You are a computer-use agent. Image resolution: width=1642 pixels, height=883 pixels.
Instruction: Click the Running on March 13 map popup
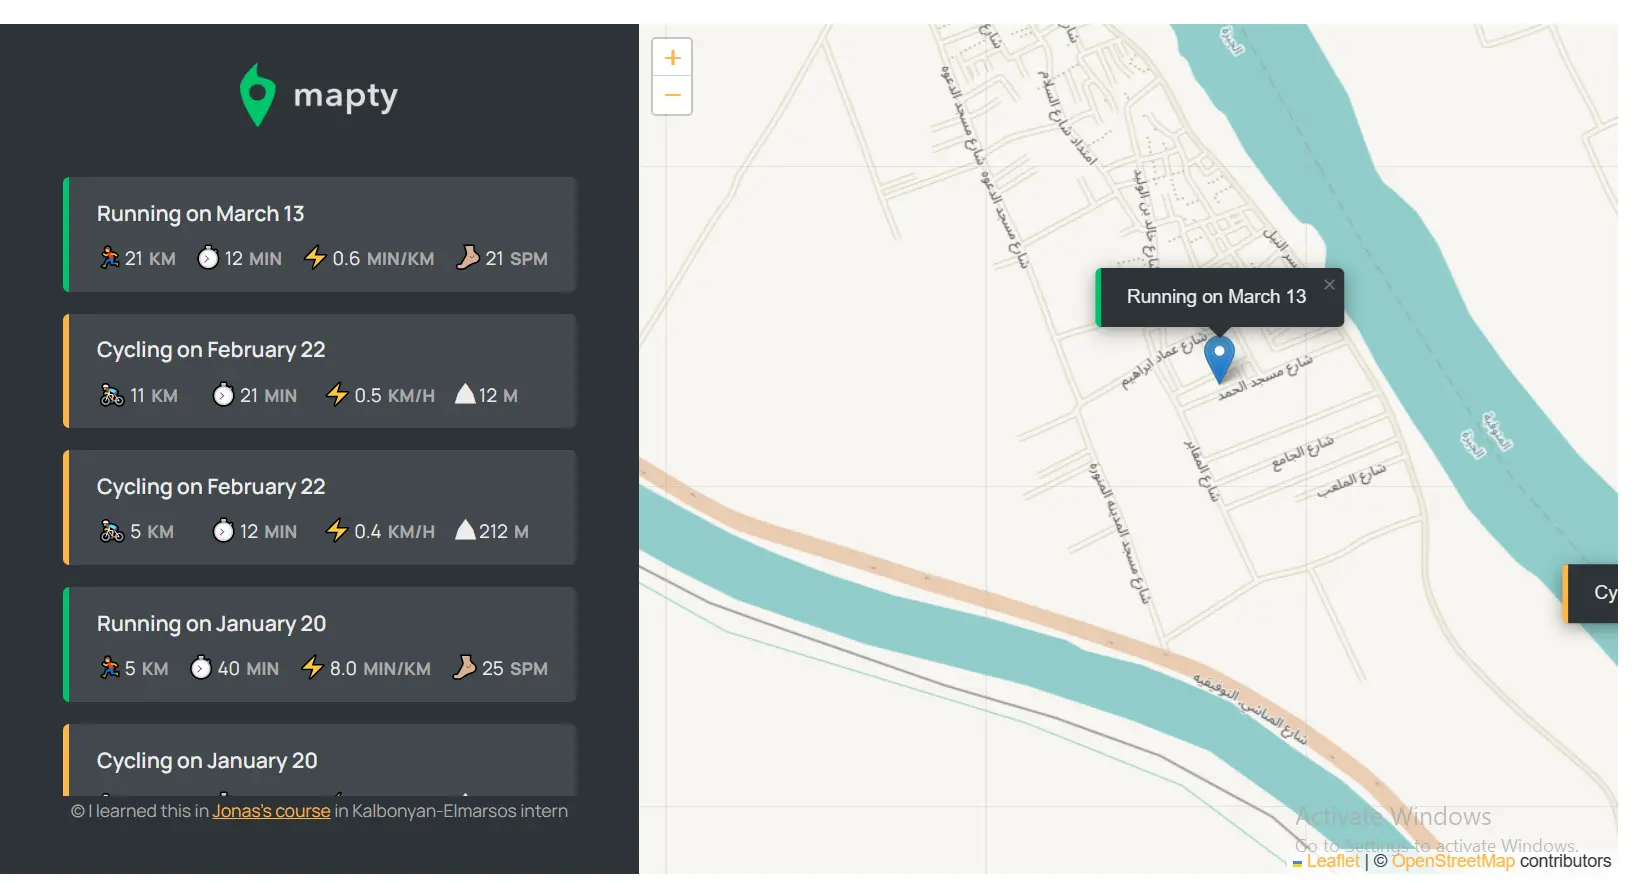pyautogui.click(x=1219, y=297)
